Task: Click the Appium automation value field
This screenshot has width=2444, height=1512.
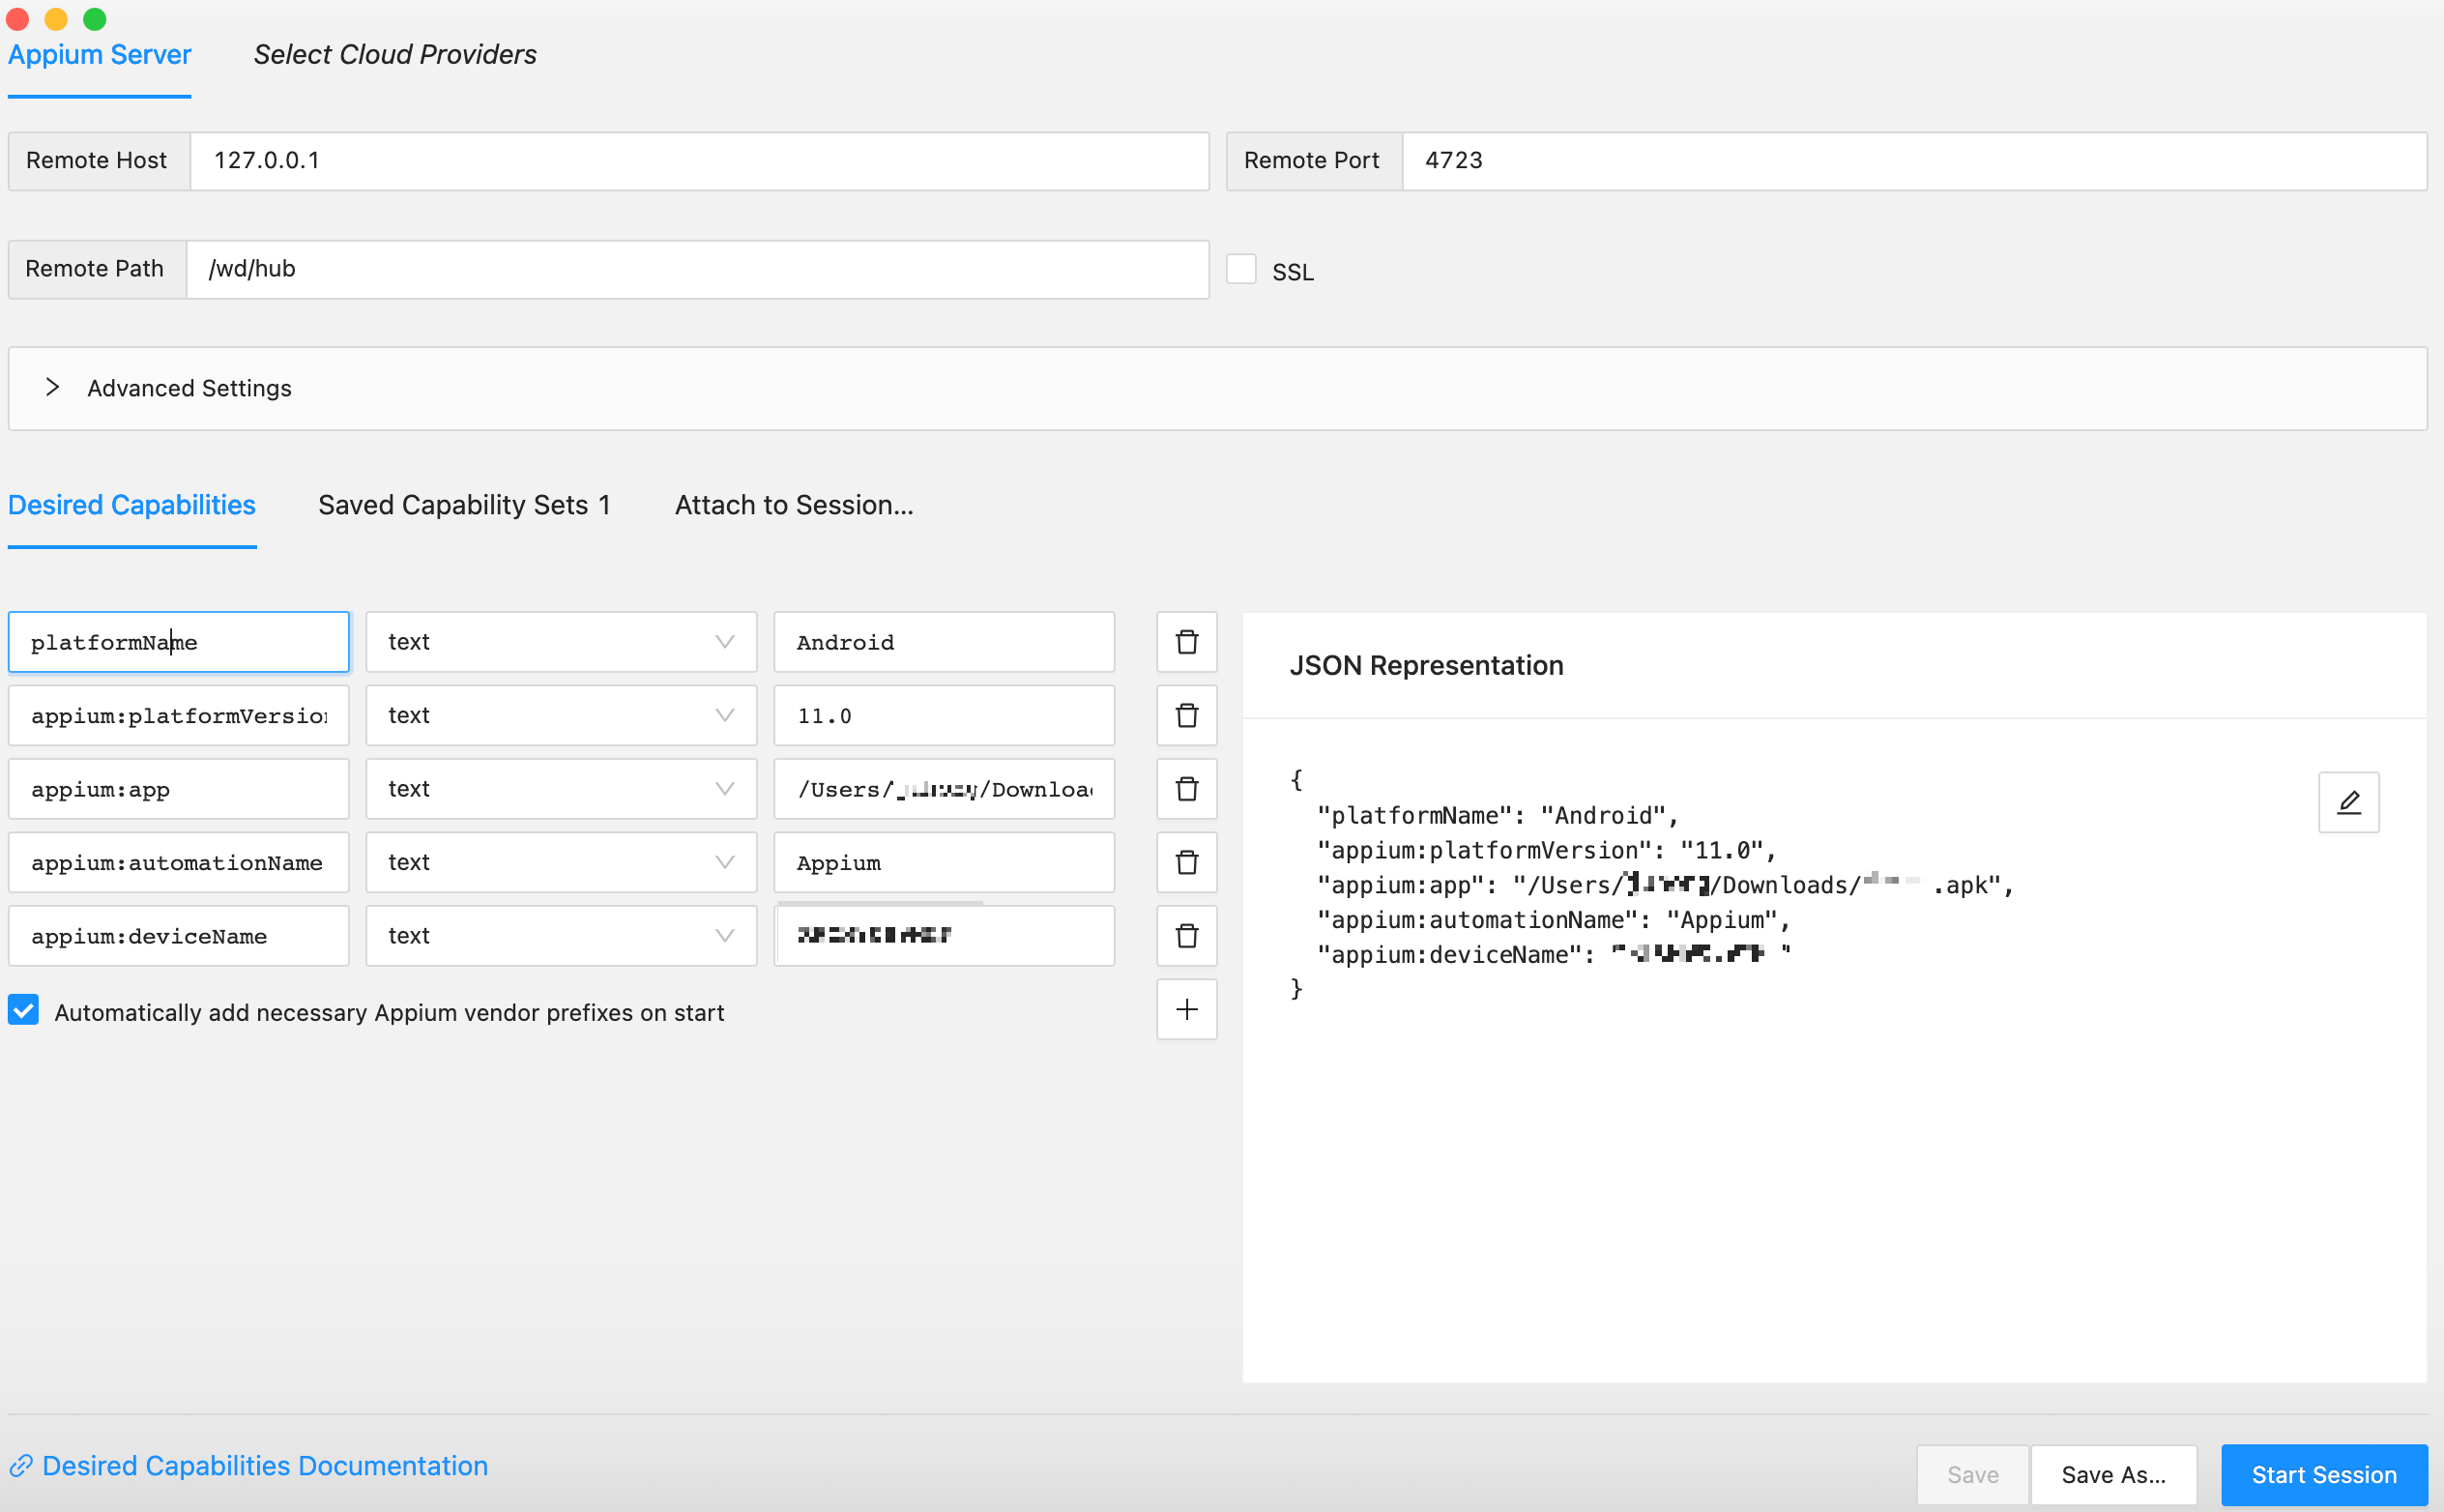Action: [944, 862]
